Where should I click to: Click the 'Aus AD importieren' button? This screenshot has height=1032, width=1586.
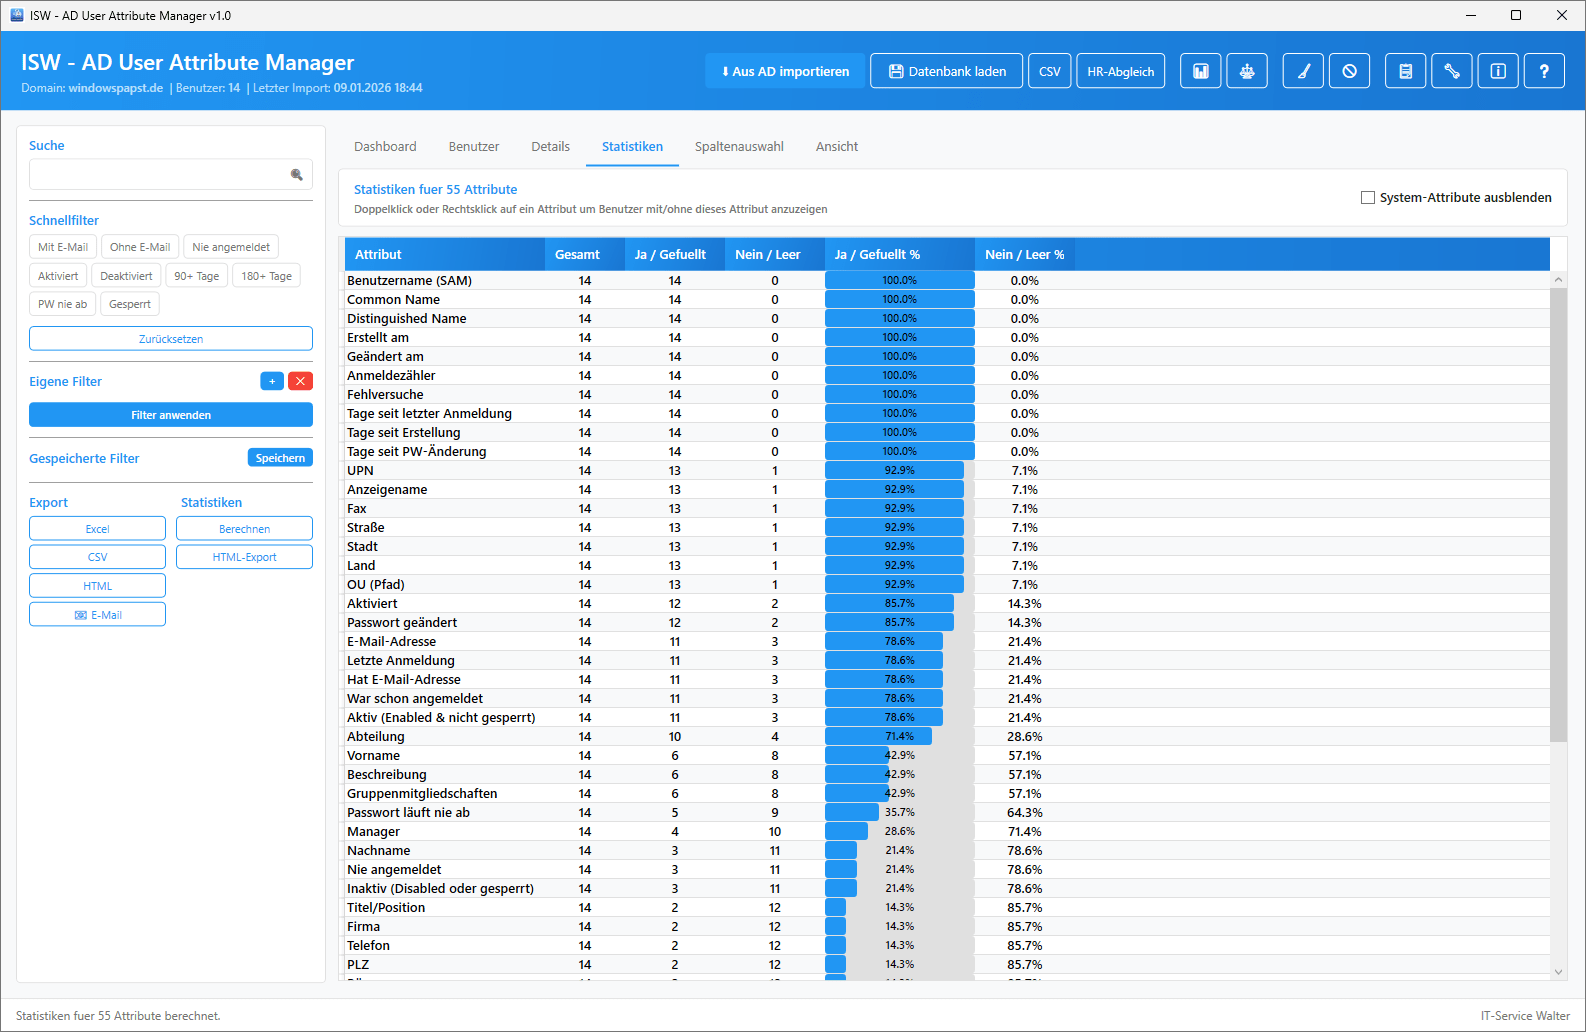click(785, 71)
